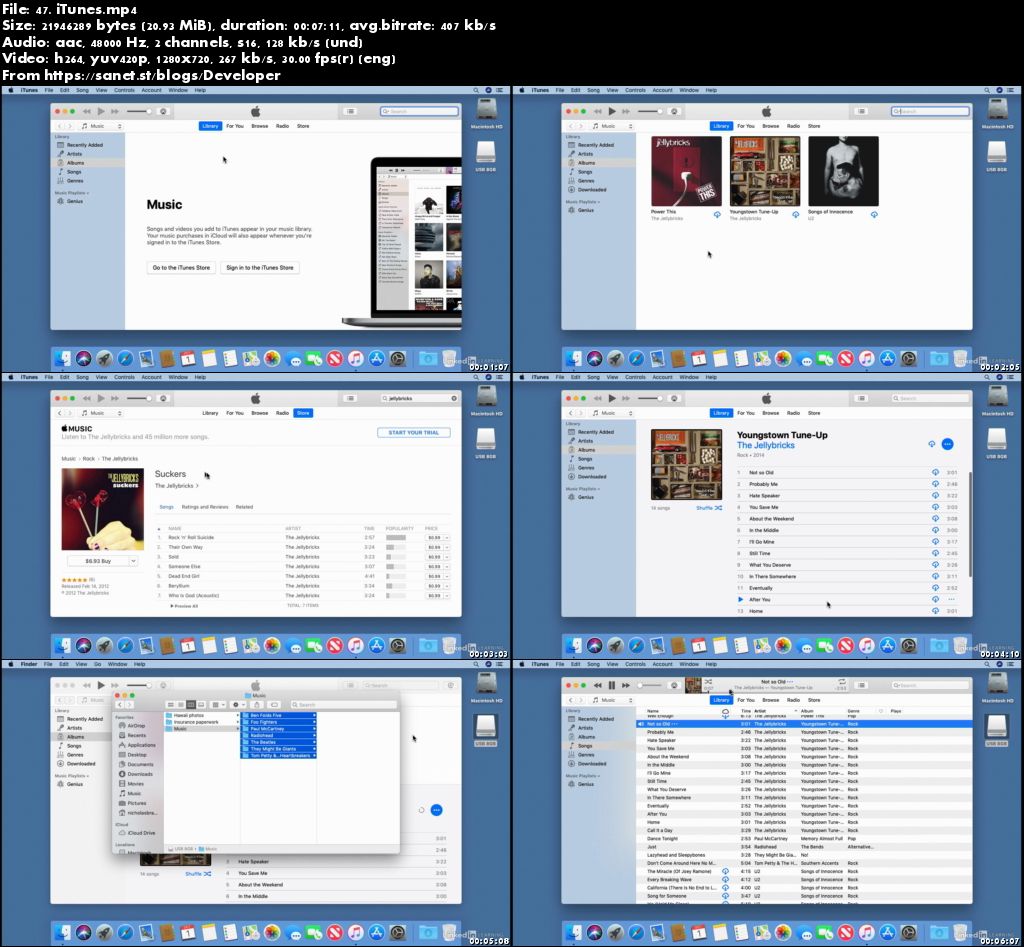In 06:07 frame, select the Dance Tonight song row
Viewport: 1024px width, 947px height.
tap(804, 839)
